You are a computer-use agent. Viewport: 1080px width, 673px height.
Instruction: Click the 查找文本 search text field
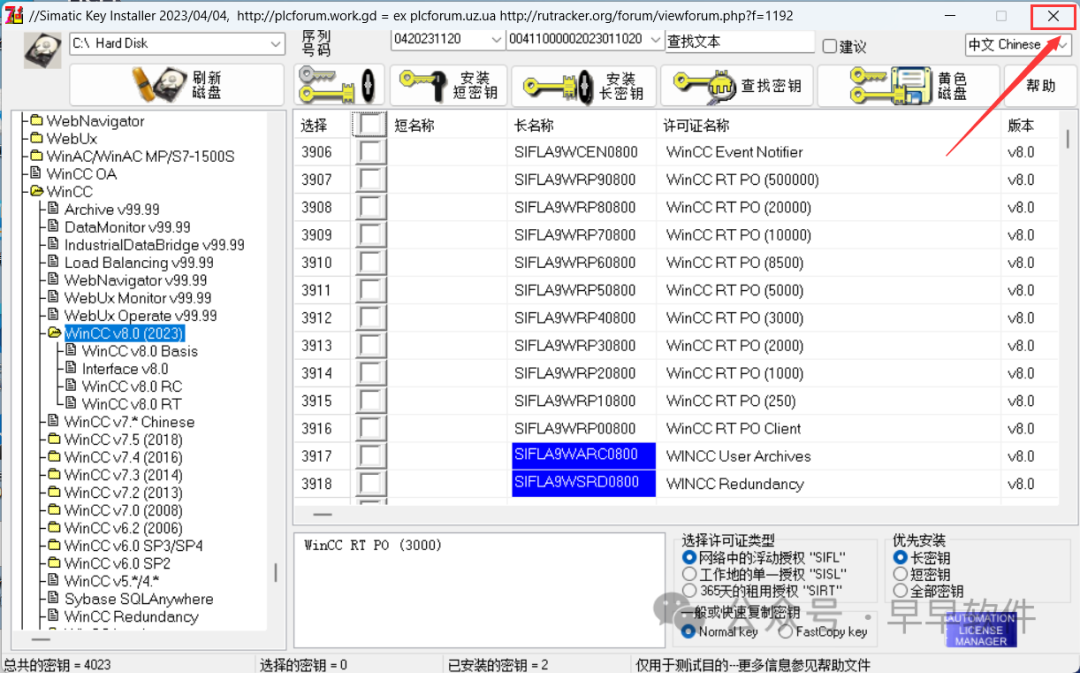pos(739,42)
